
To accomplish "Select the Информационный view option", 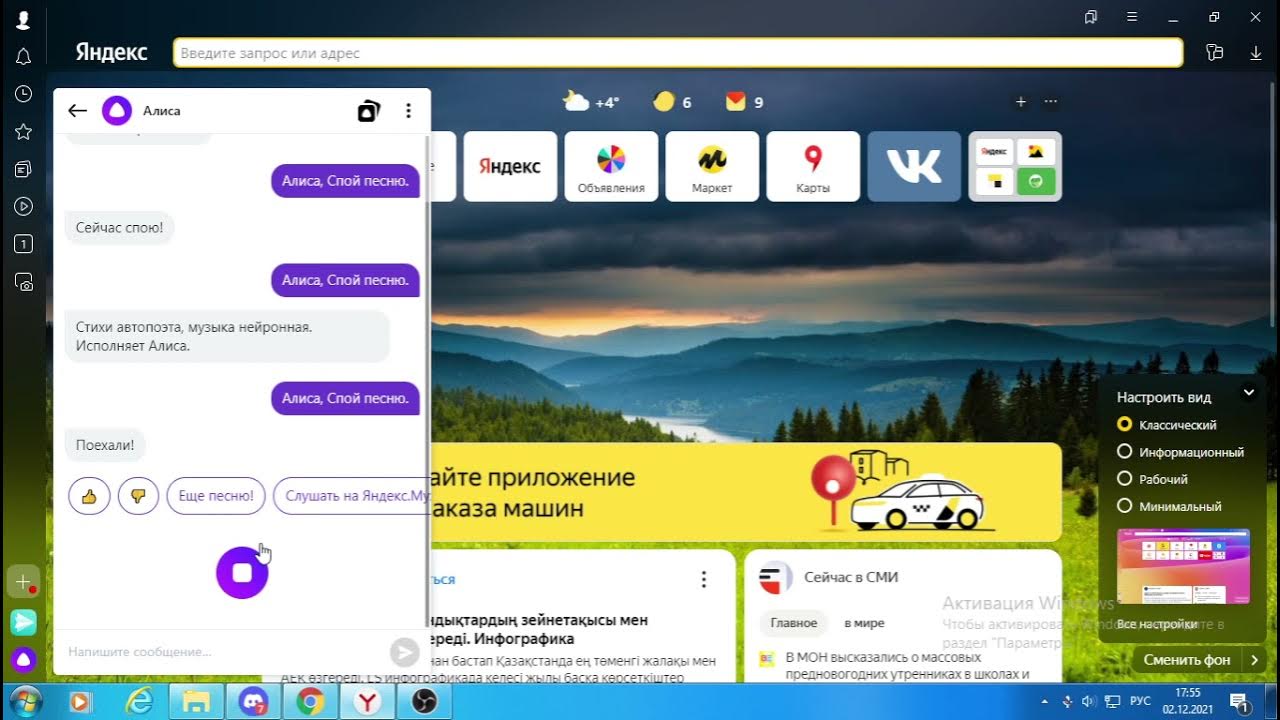I will click(x=1180, y=452).
